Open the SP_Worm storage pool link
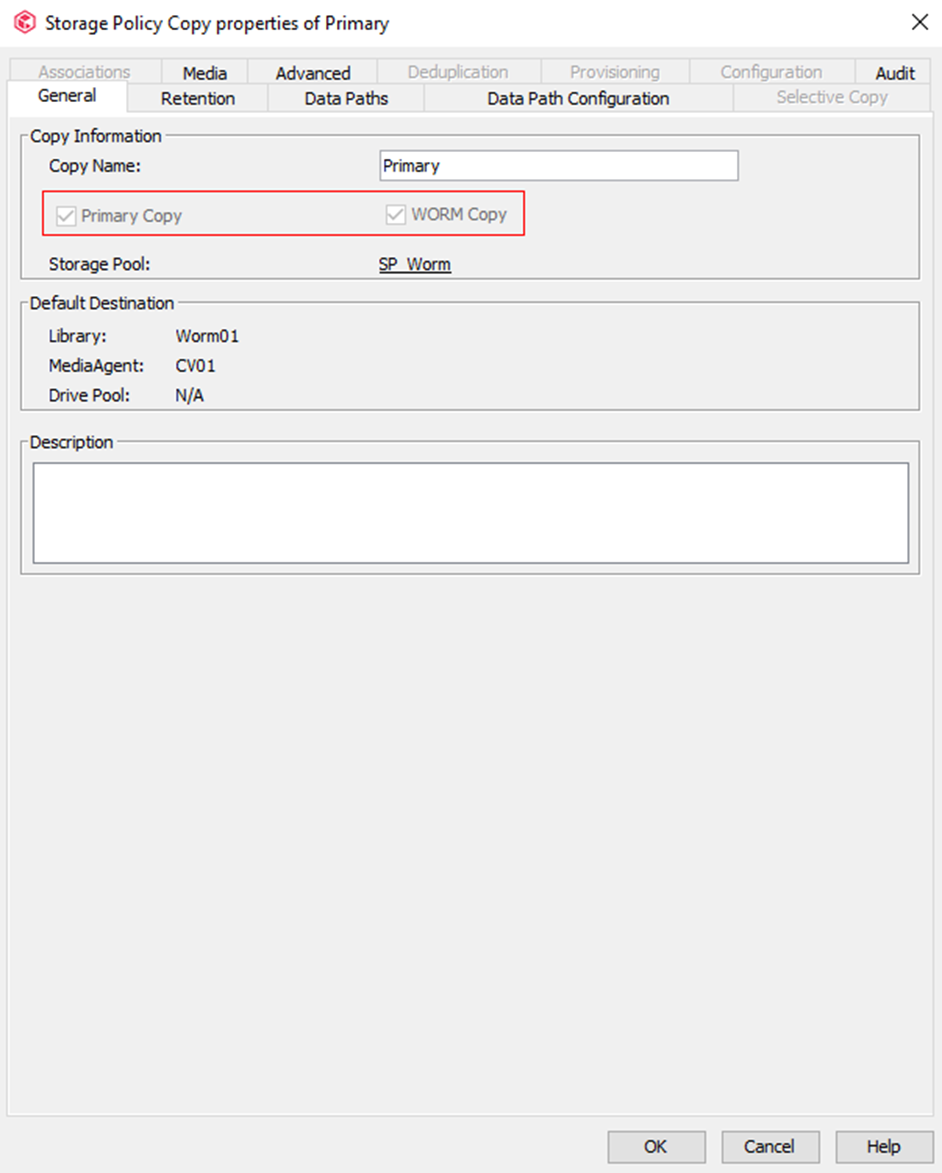942x1173 pixels. coord(414,265)
